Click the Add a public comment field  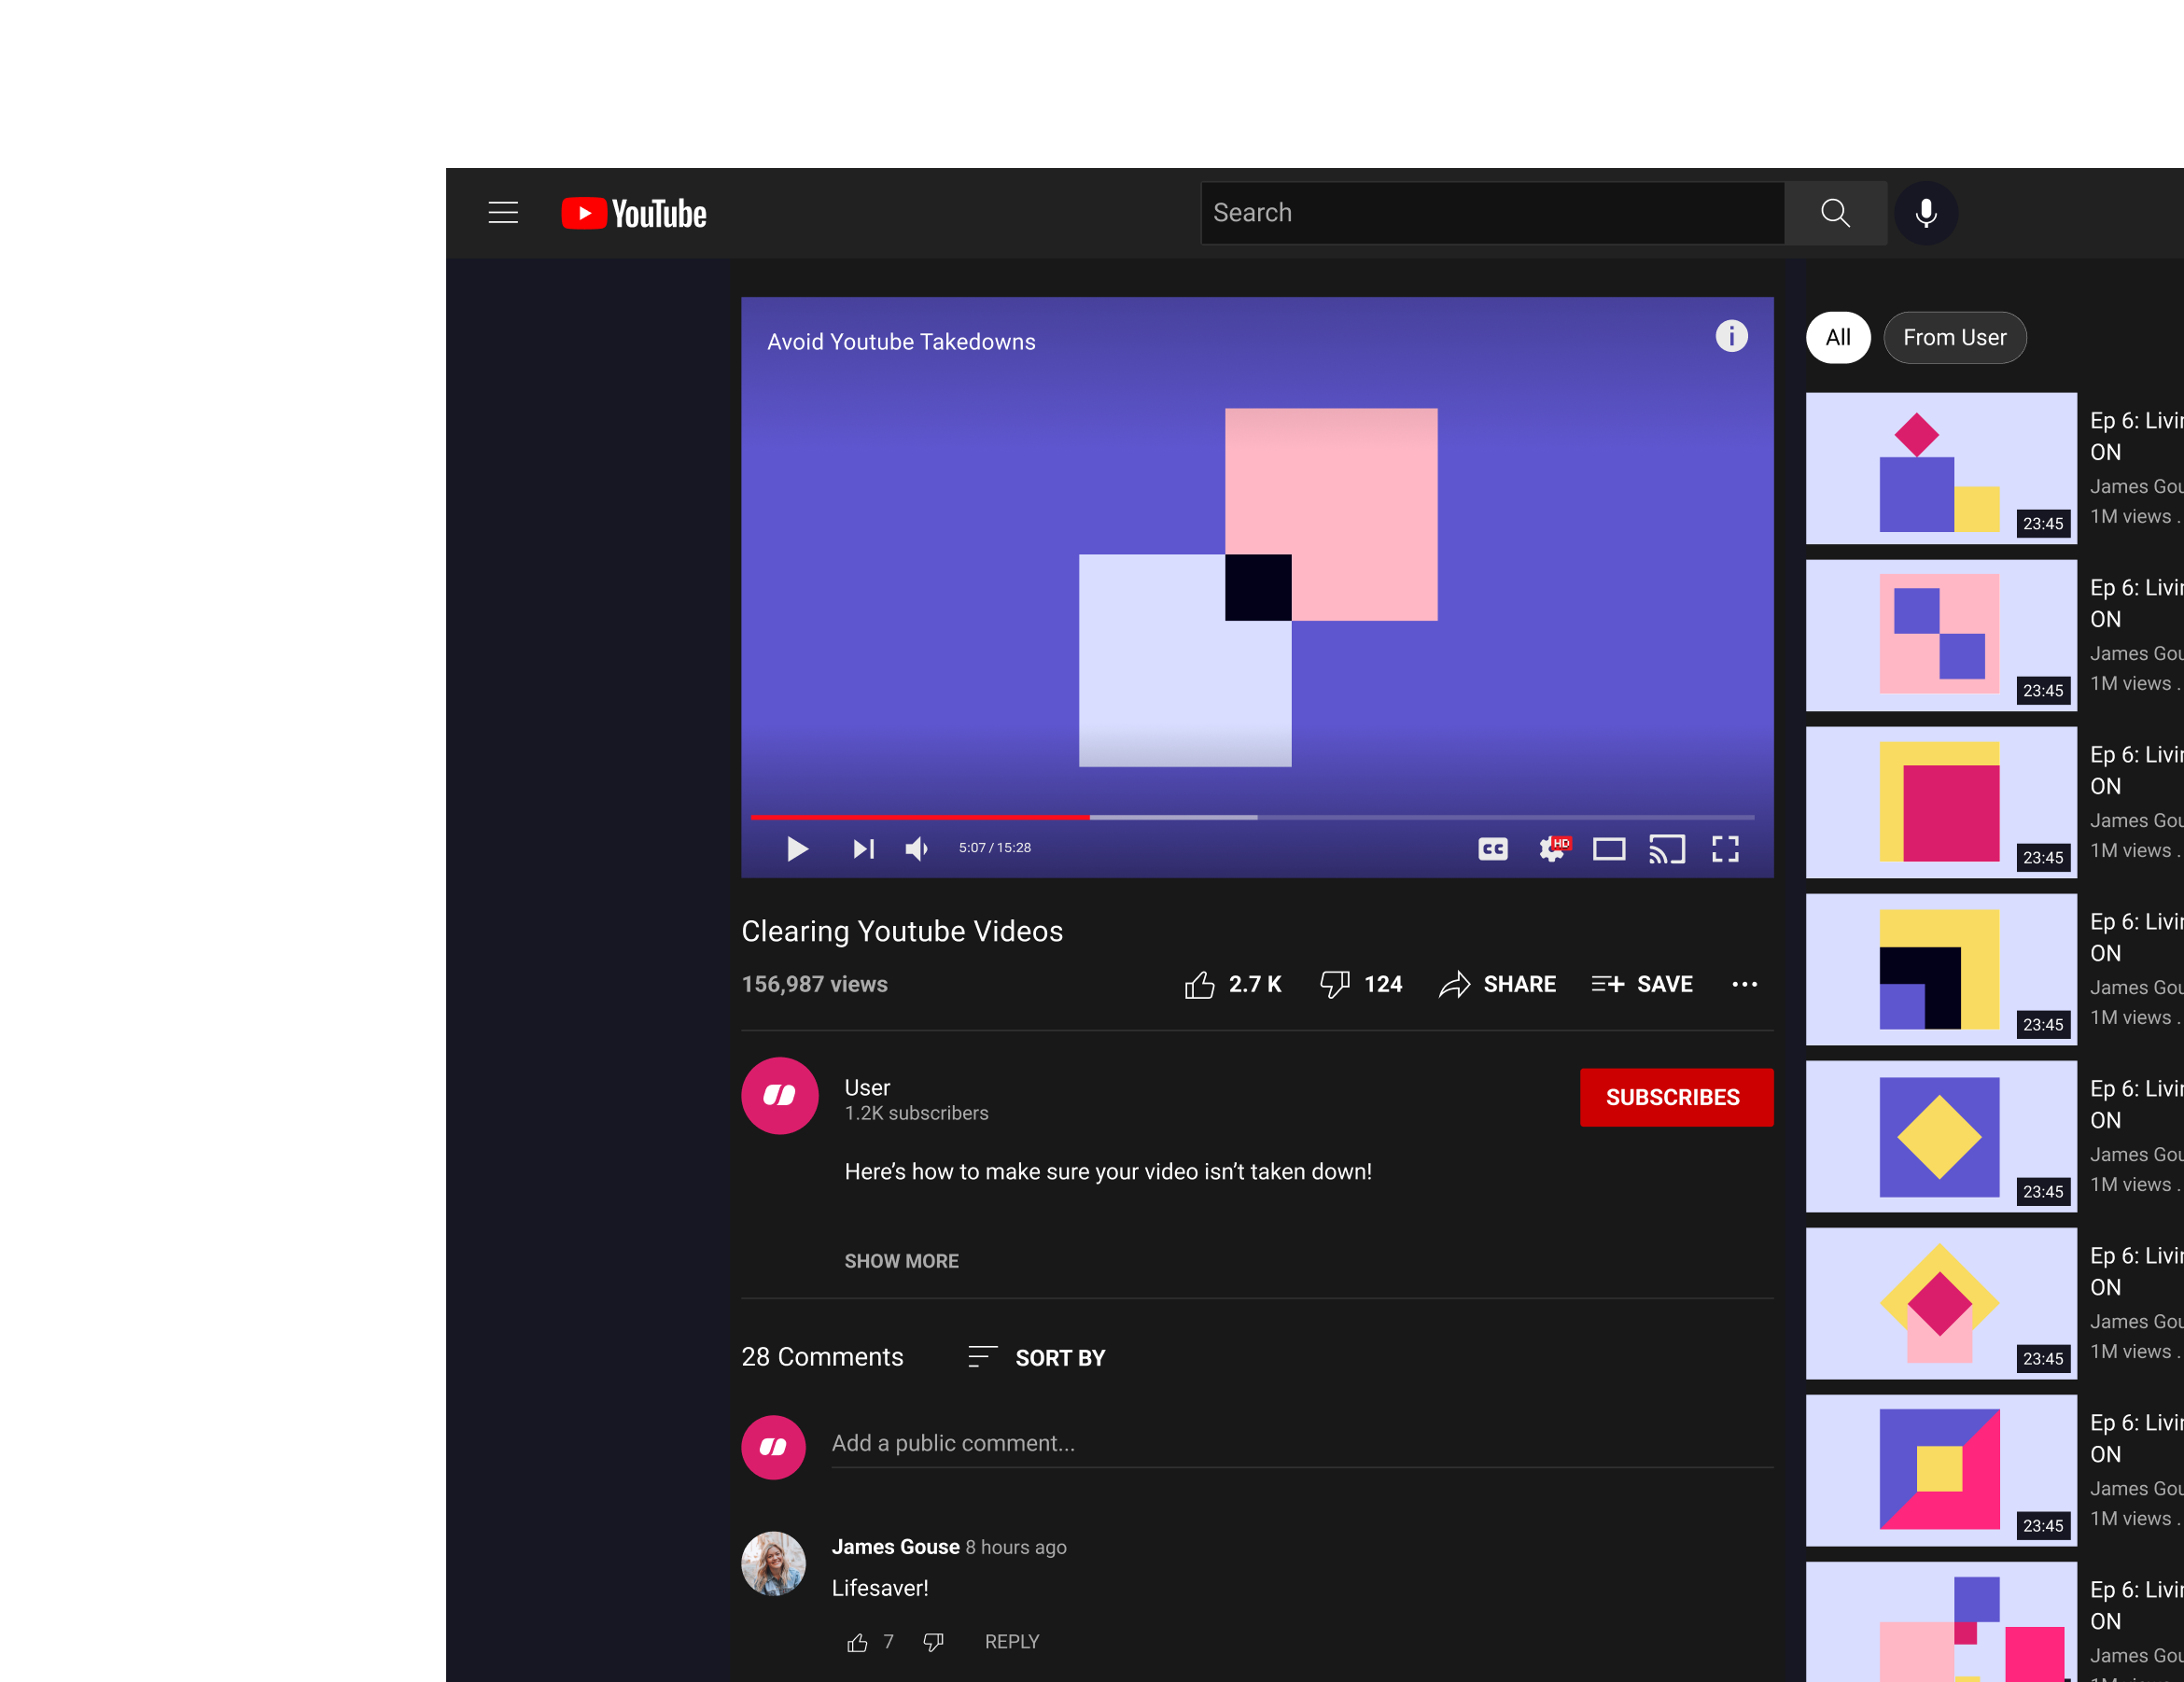pyautogui.click(x=1302, y=1443)
